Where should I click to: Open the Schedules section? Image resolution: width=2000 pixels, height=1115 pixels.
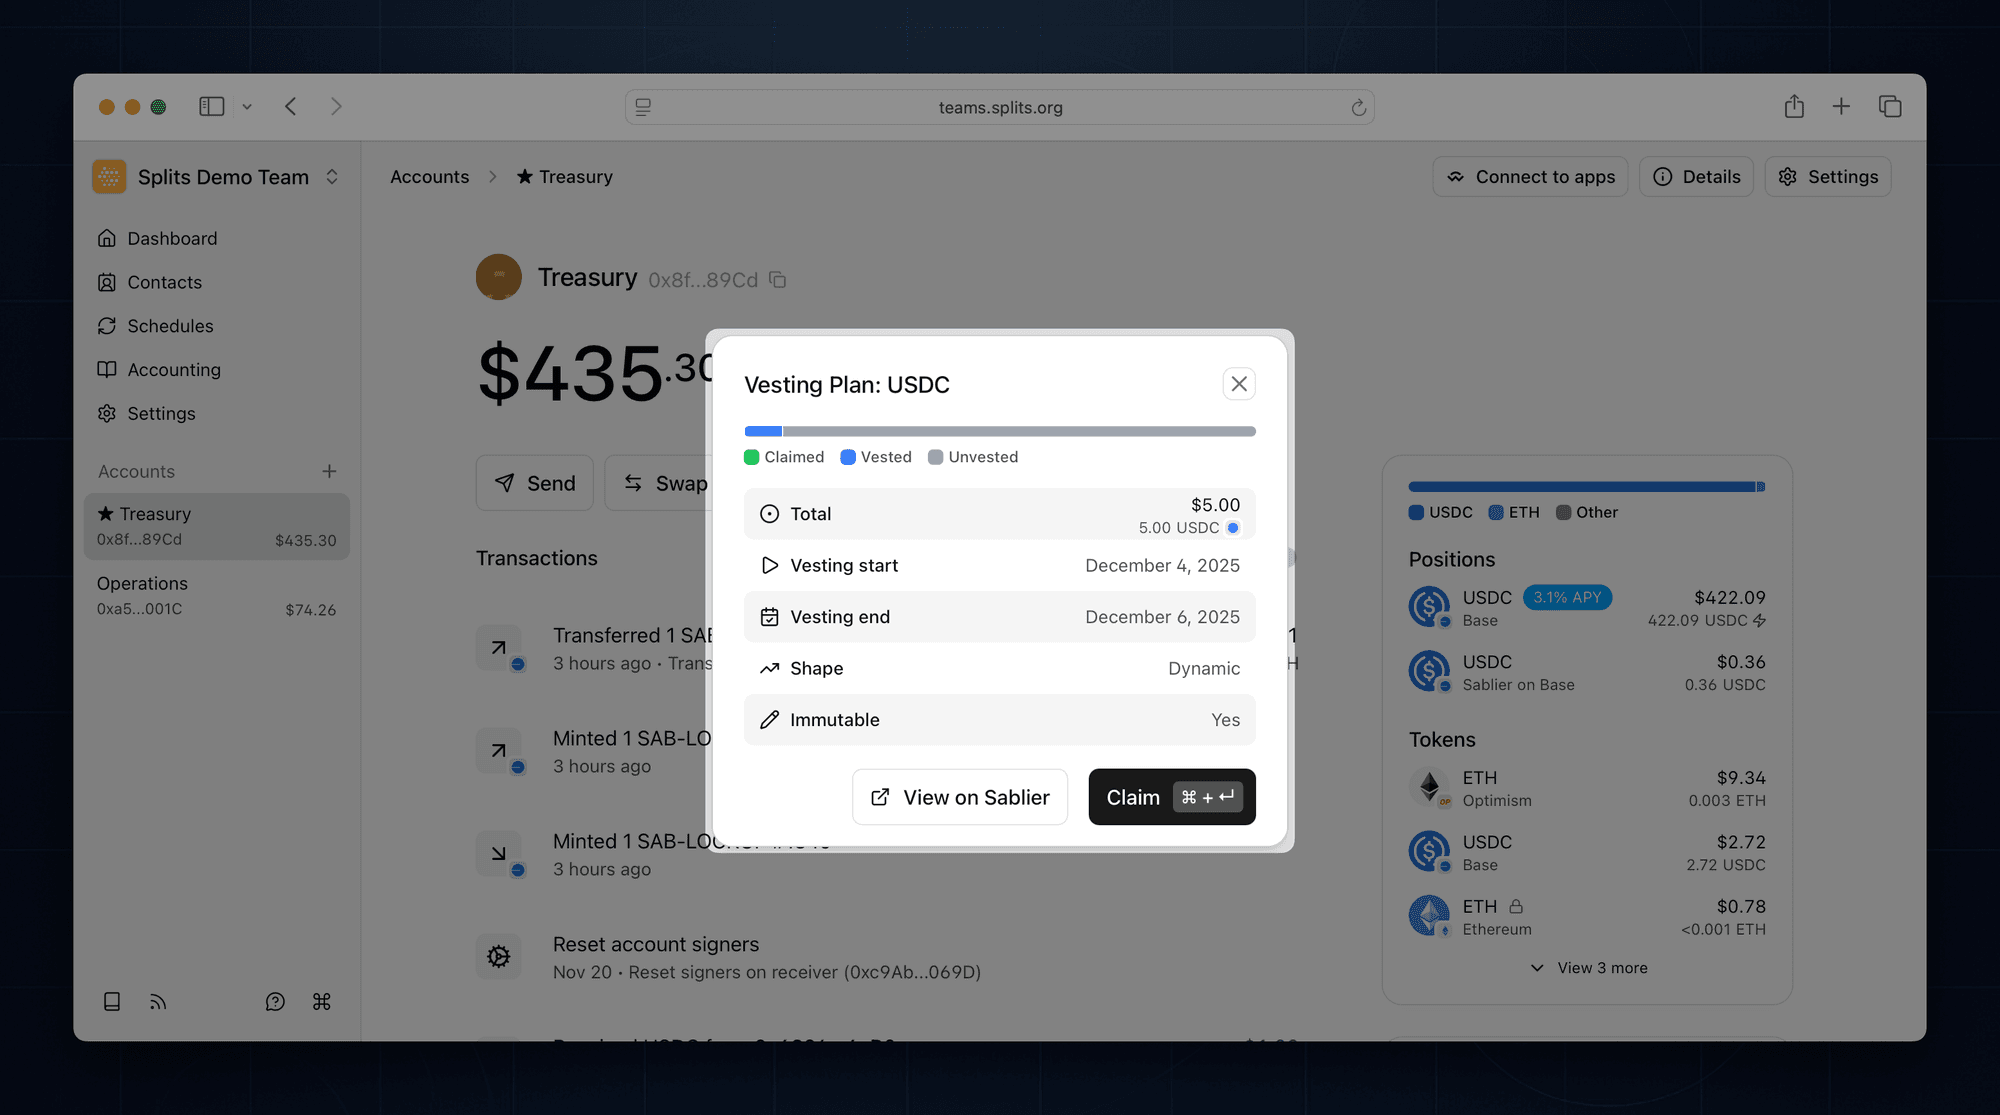(170, 325)
